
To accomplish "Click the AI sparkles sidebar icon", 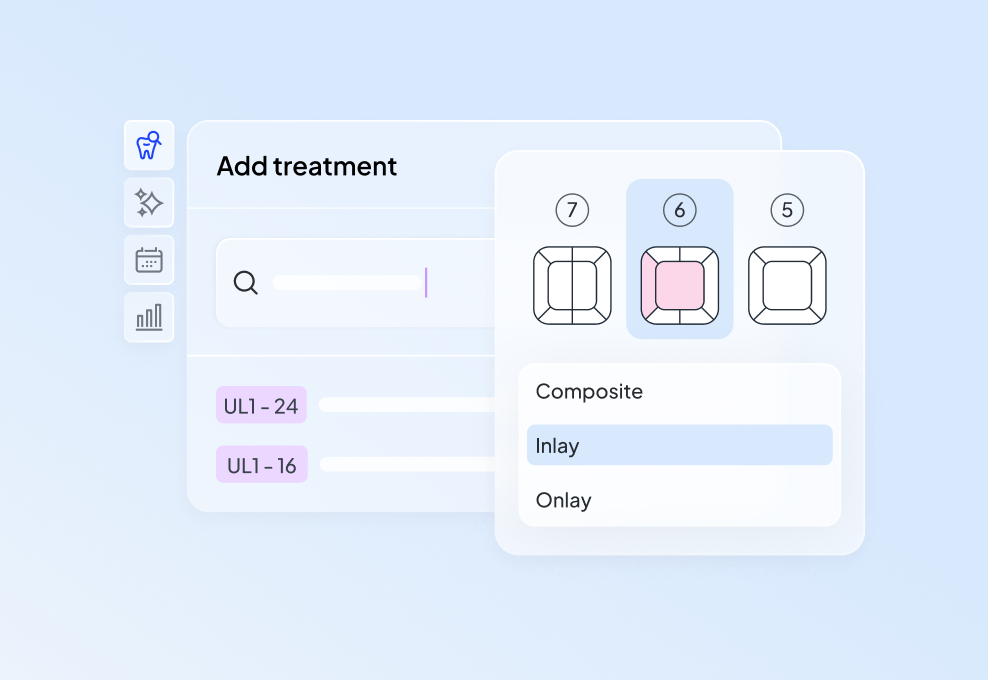I will coord(149,203).
